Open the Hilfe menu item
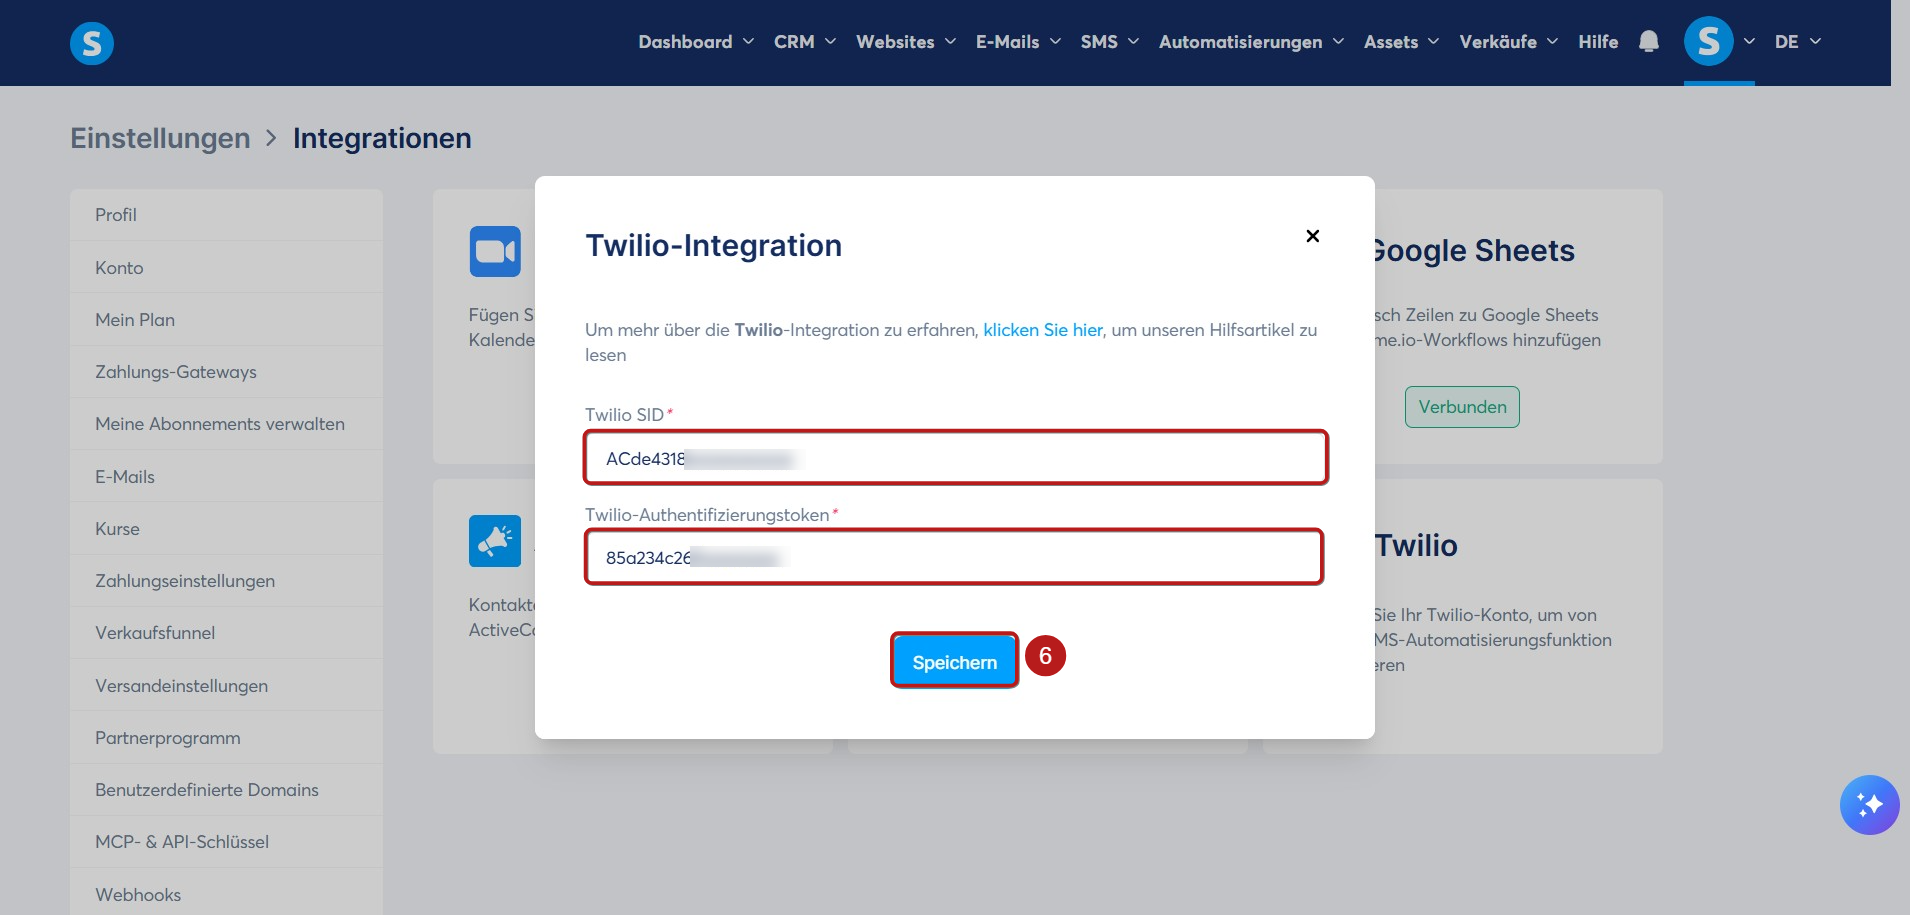The height and width of the screenshot is (915, 1910). (x=1598, y=42)
